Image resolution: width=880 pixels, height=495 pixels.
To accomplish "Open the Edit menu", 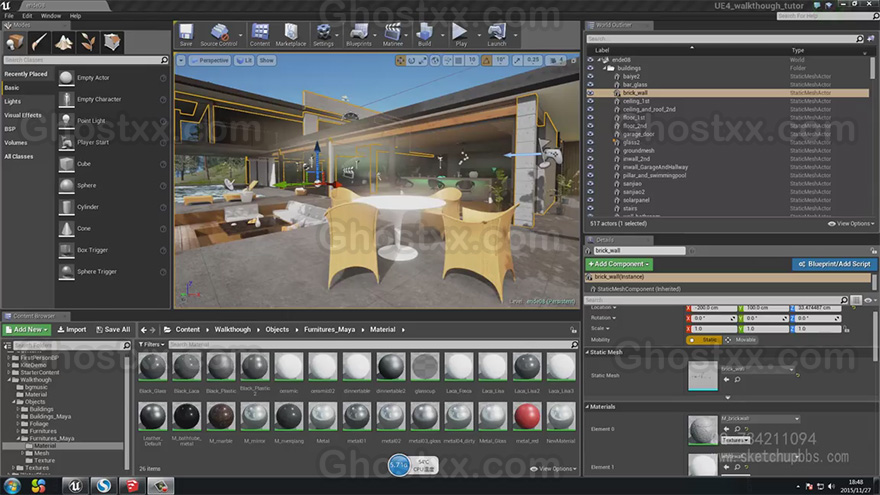I will 27,16.
